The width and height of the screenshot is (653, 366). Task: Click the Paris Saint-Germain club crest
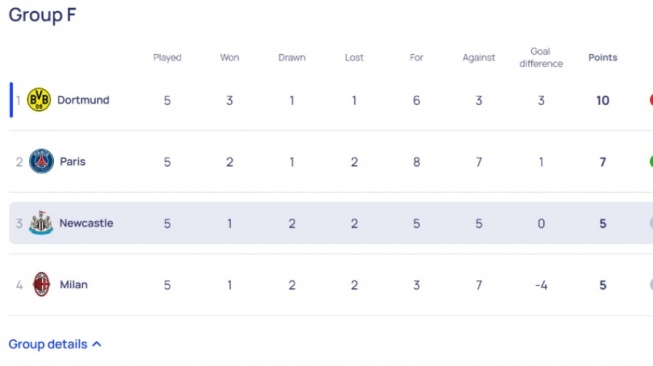click(41, 161)
